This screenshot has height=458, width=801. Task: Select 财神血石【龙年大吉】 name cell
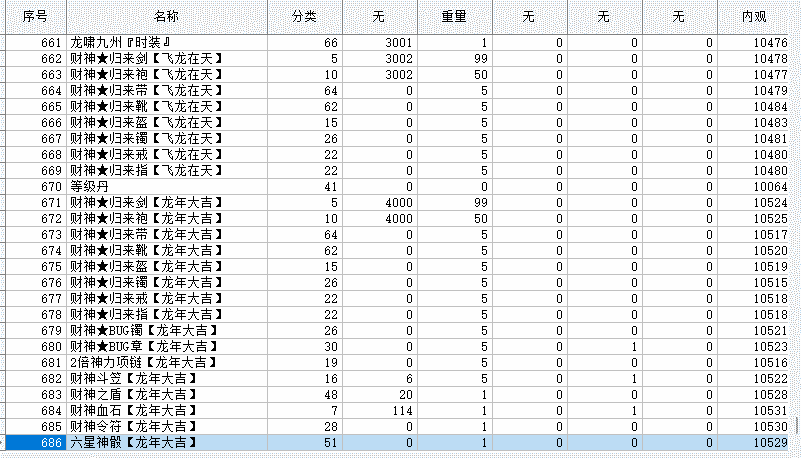click(167, 411)
